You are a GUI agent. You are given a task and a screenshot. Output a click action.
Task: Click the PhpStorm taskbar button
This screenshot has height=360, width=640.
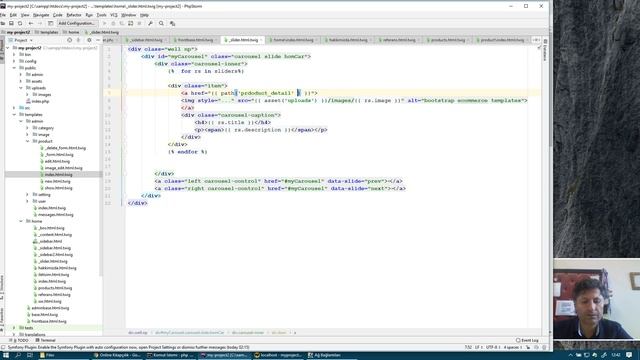click(x=224, y=355)
